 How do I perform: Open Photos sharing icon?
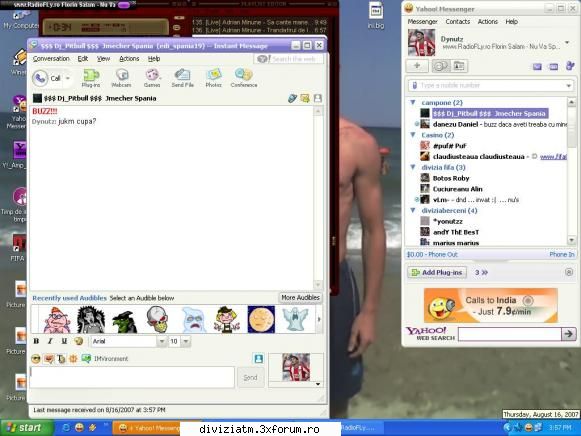pyautogui.click(x=213, y=79)
